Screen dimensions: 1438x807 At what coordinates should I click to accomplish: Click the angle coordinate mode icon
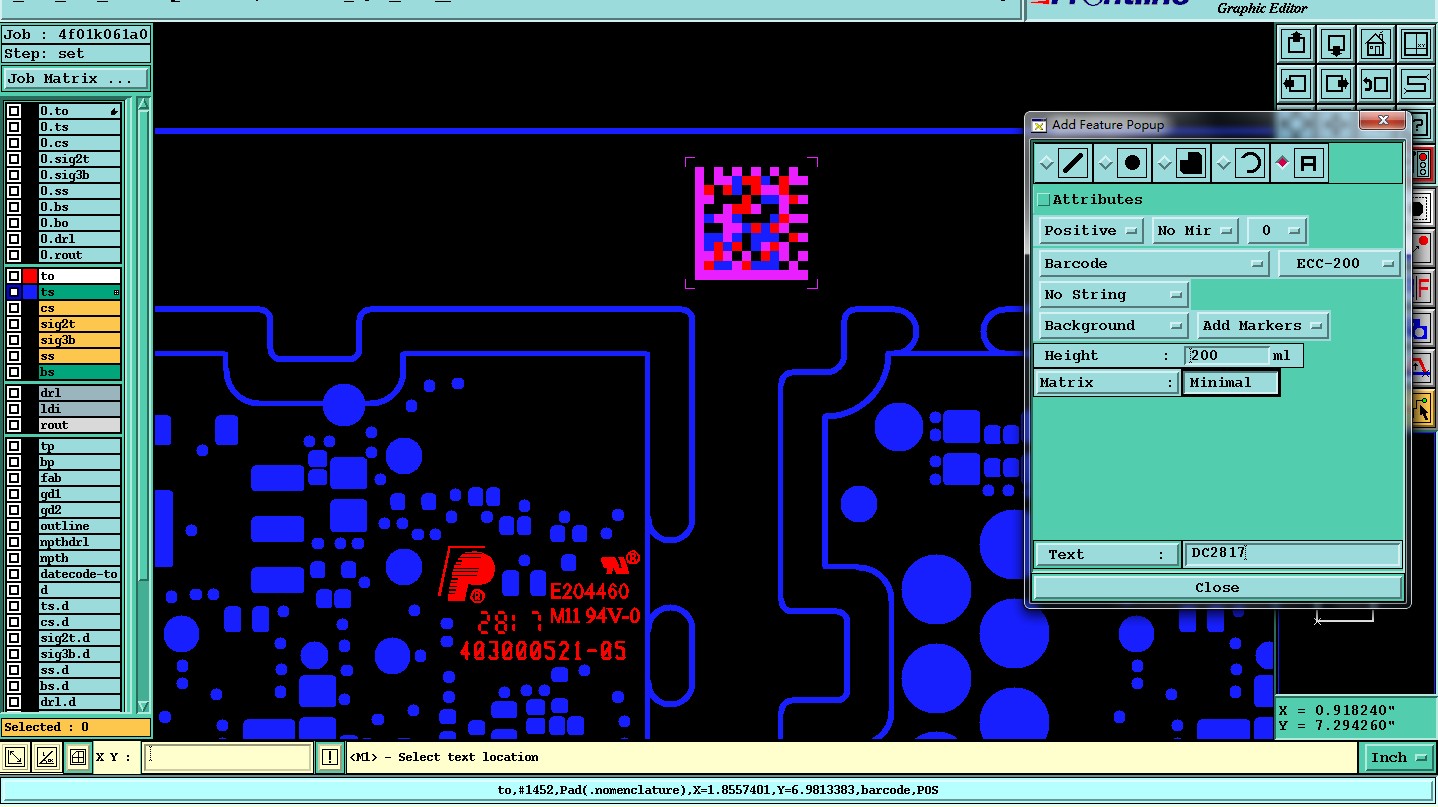[x=46, y=758]
